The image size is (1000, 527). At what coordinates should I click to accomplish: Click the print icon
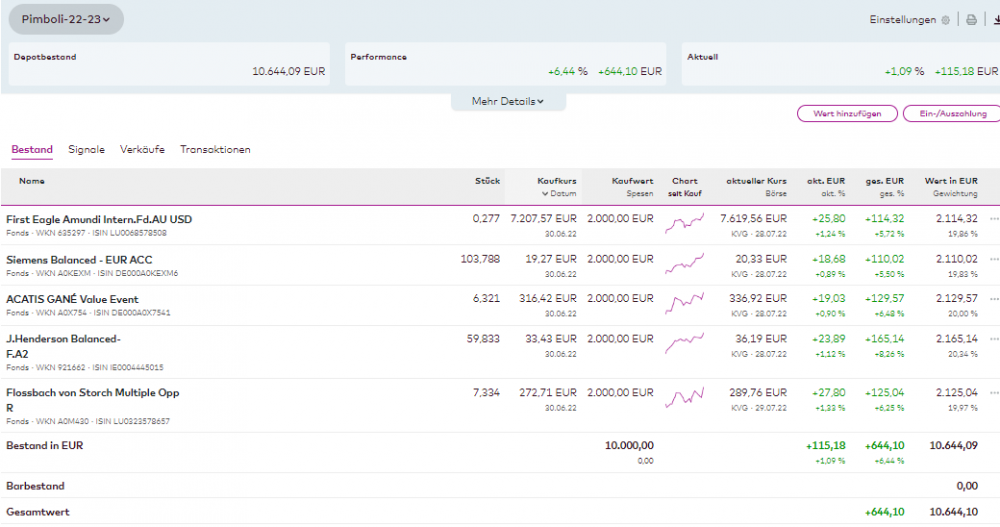(x=971, y=20)
